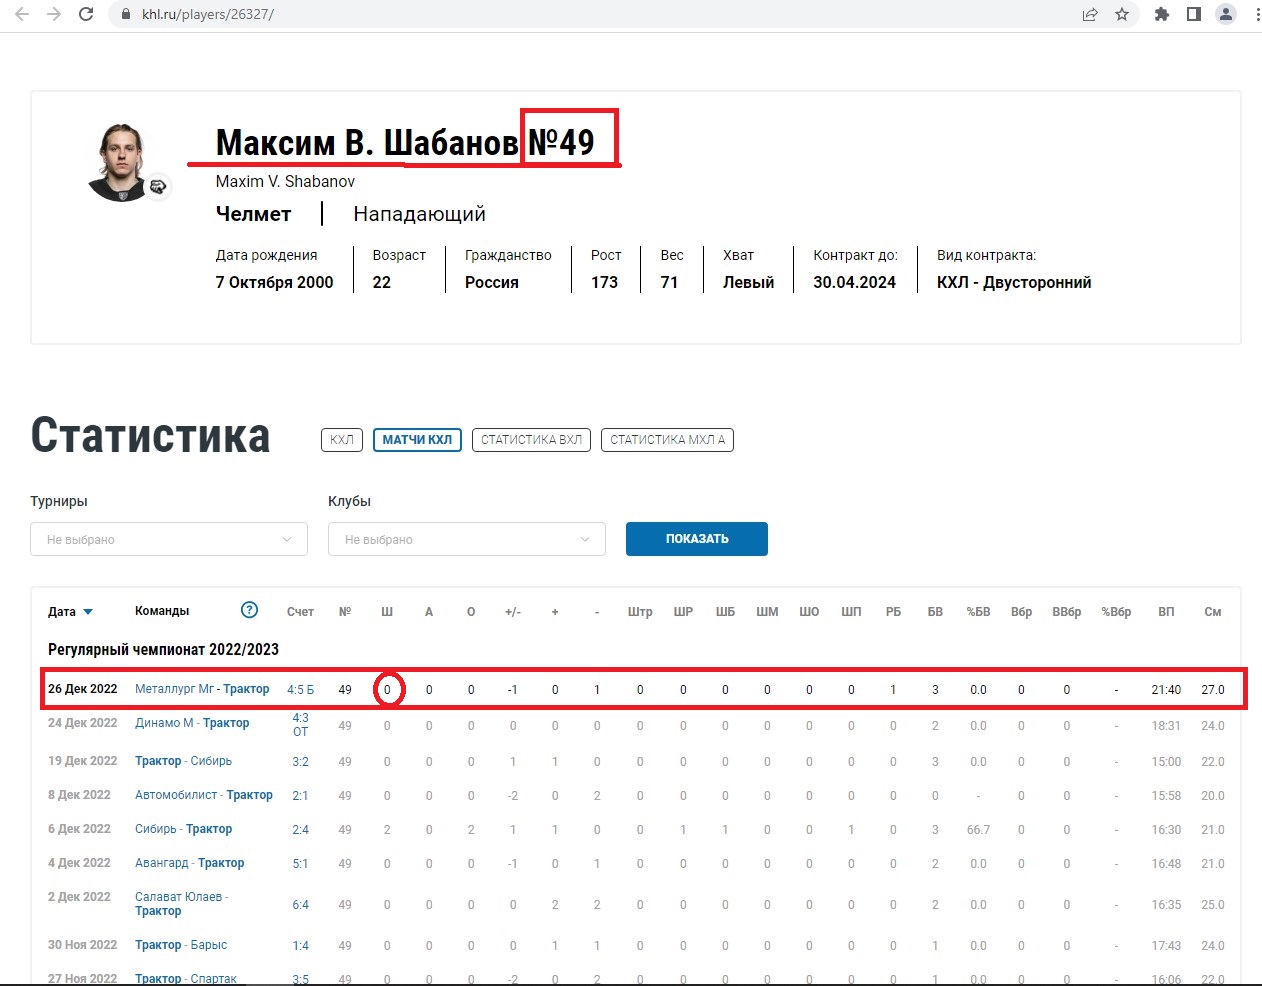Click the +/- column header
1262x986 pixels.
(x=513, y=612)
